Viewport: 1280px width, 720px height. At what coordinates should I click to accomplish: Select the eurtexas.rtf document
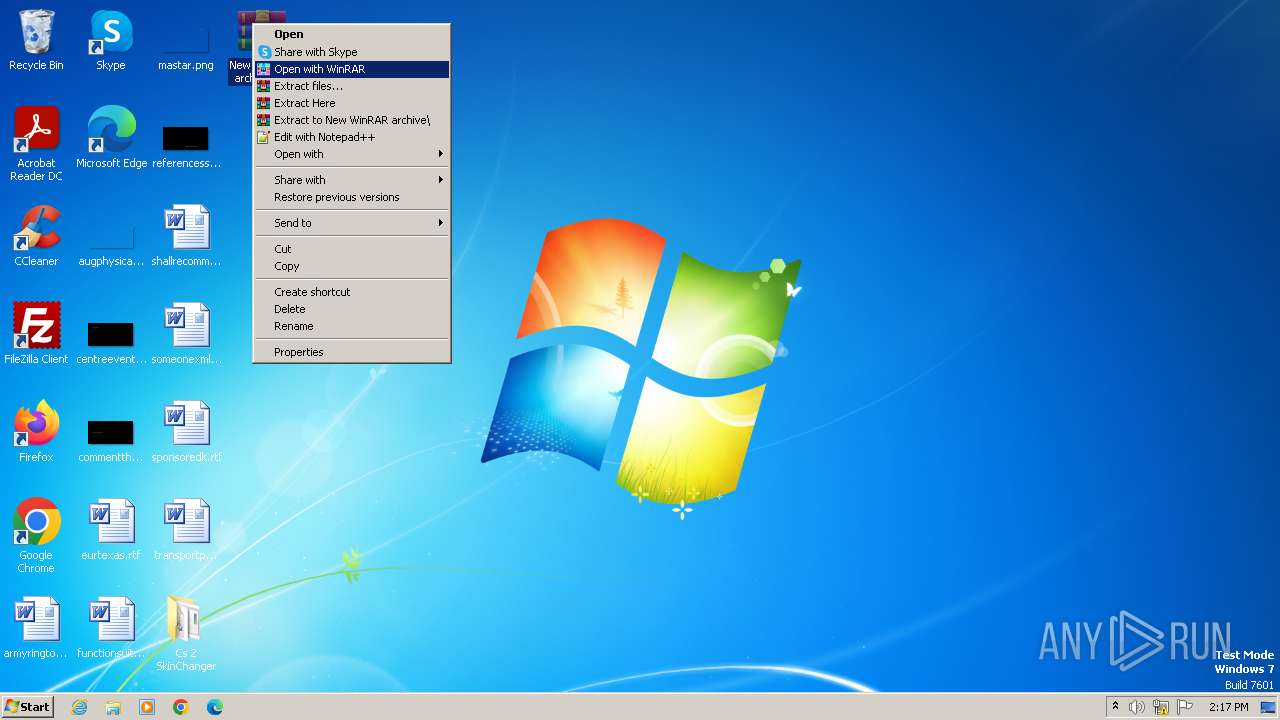111,530
